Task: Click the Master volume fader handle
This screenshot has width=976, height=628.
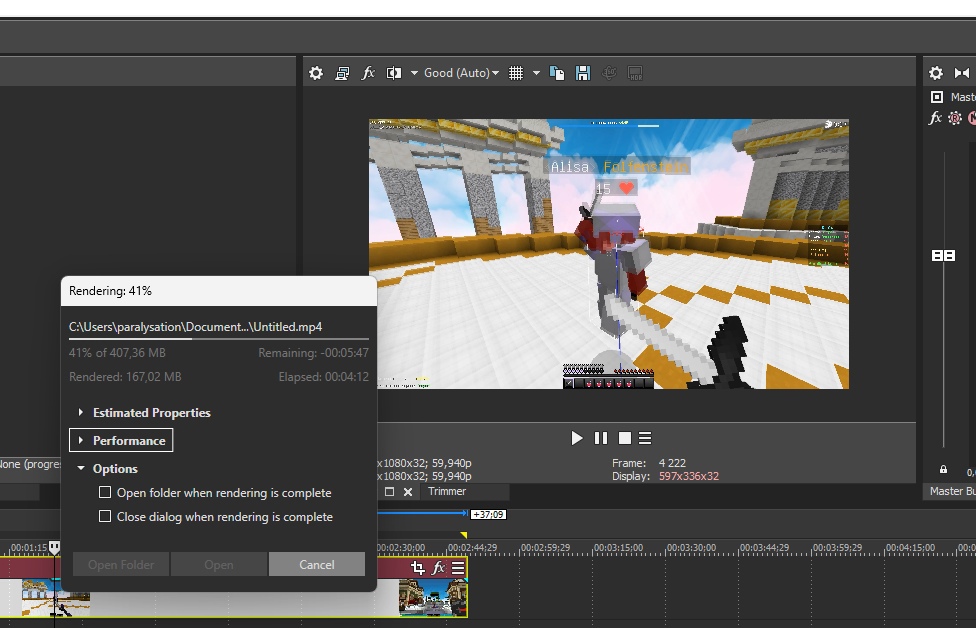Action: [x=943, y=256]
